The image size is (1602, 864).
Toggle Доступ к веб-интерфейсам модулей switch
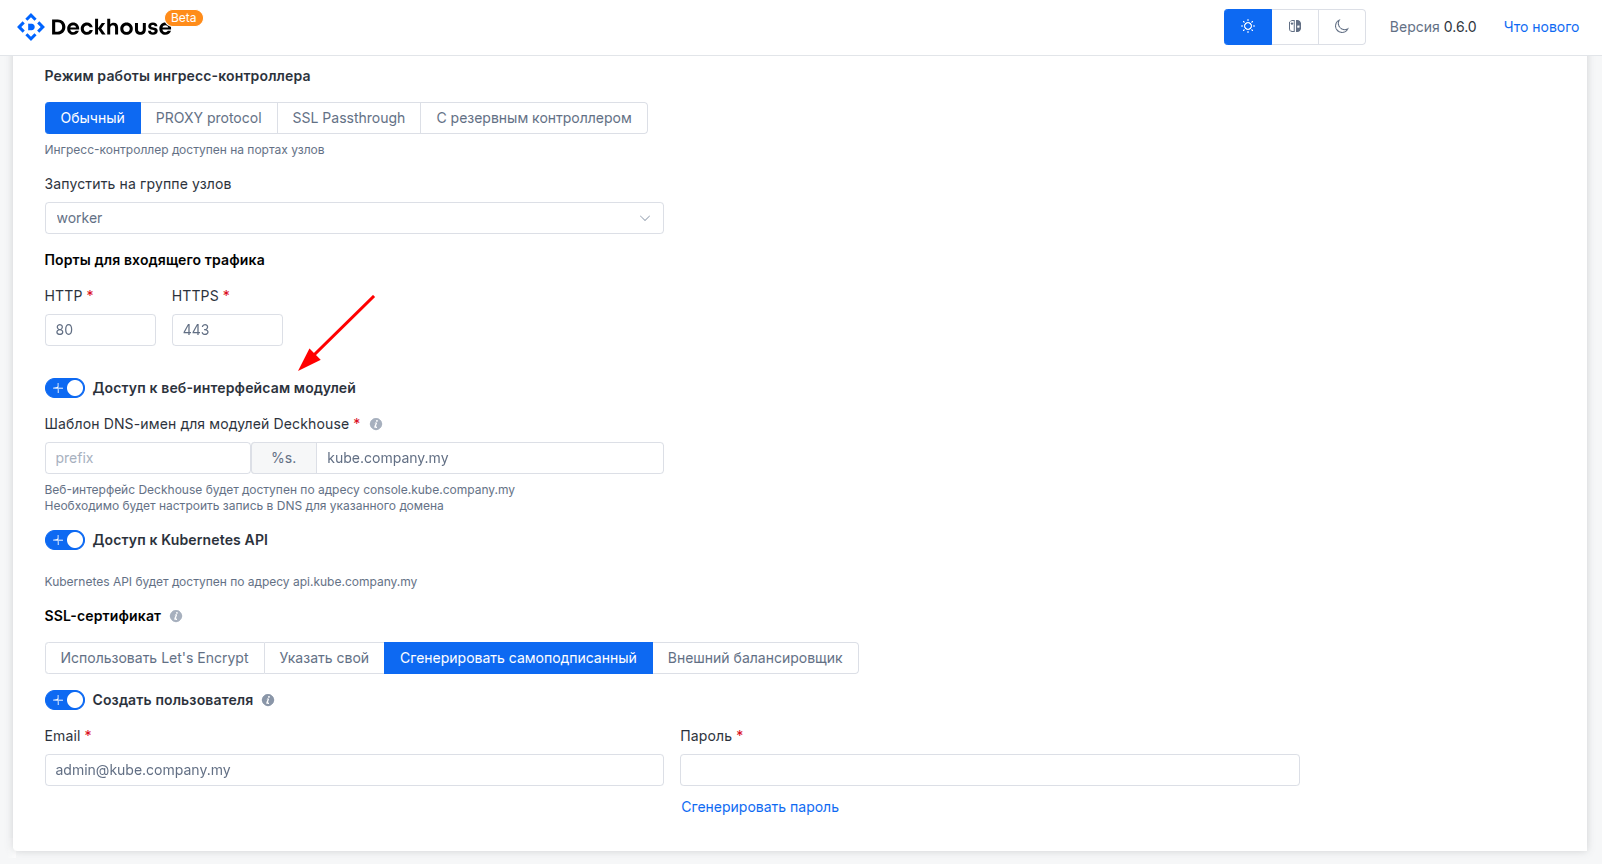tap(65, 388)
